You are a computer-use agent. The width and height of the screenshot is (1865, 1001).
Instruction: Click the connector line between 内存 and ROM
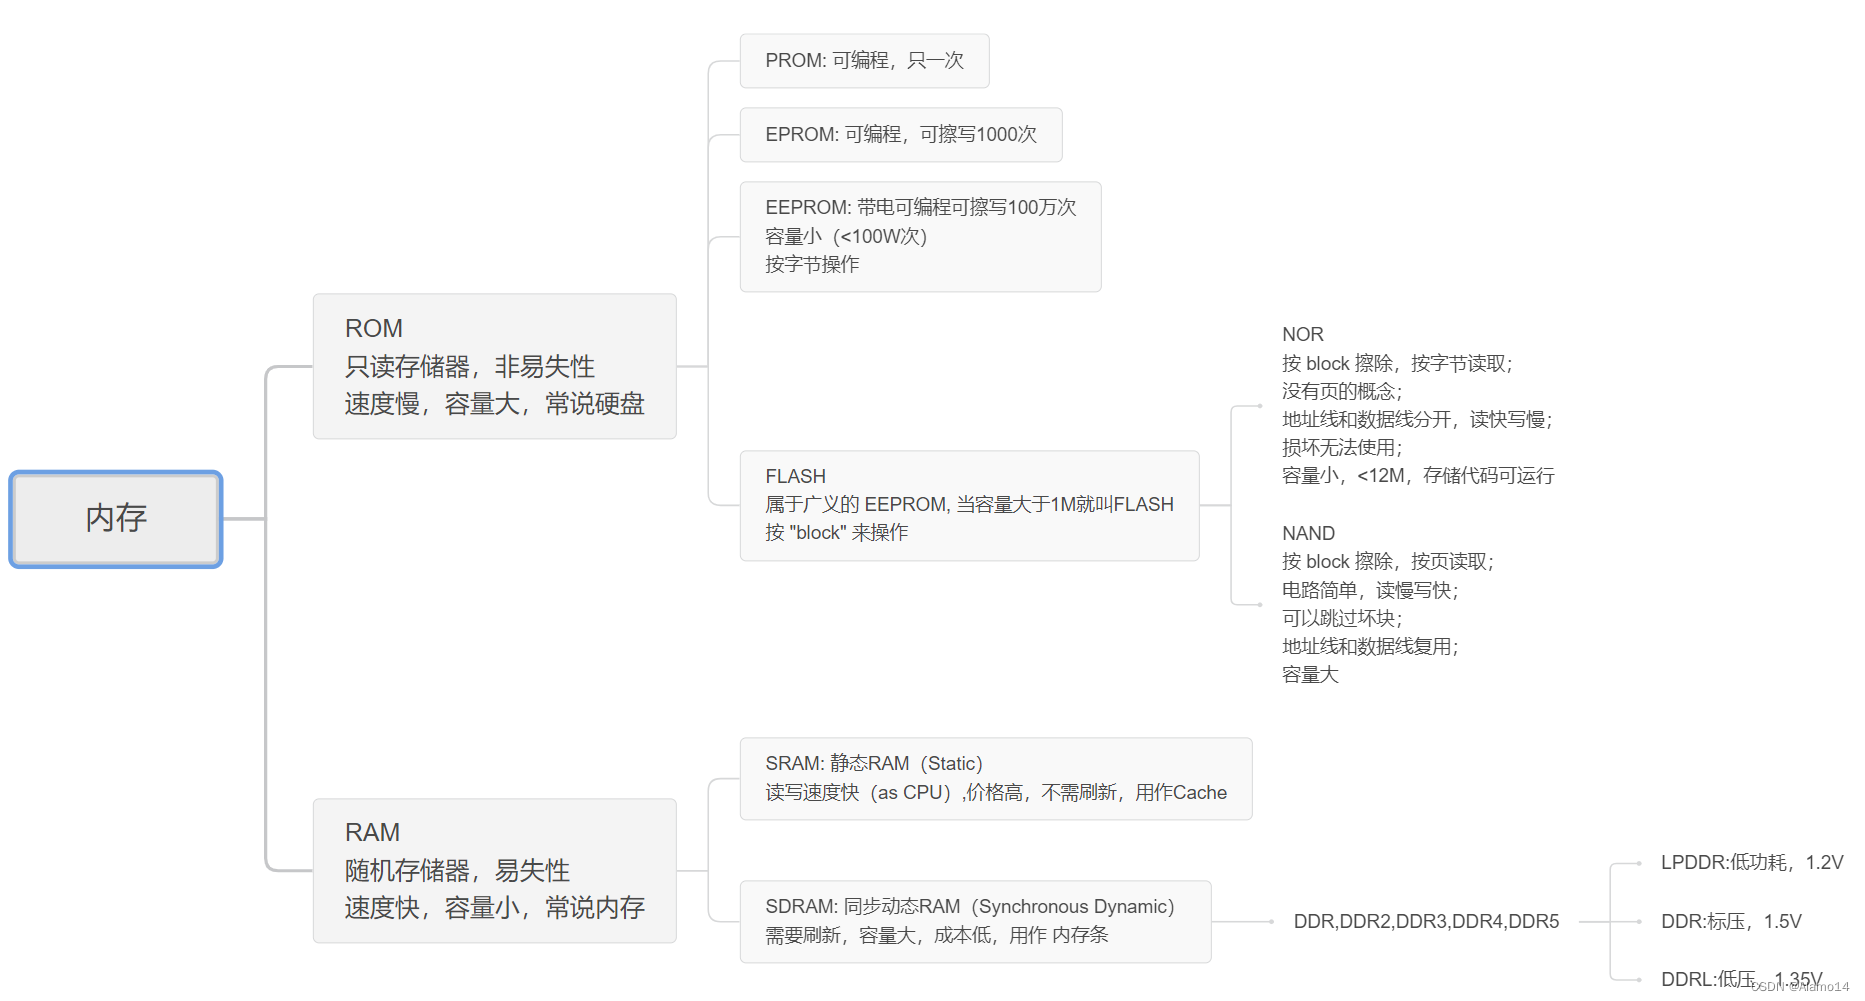pos(266,440)
